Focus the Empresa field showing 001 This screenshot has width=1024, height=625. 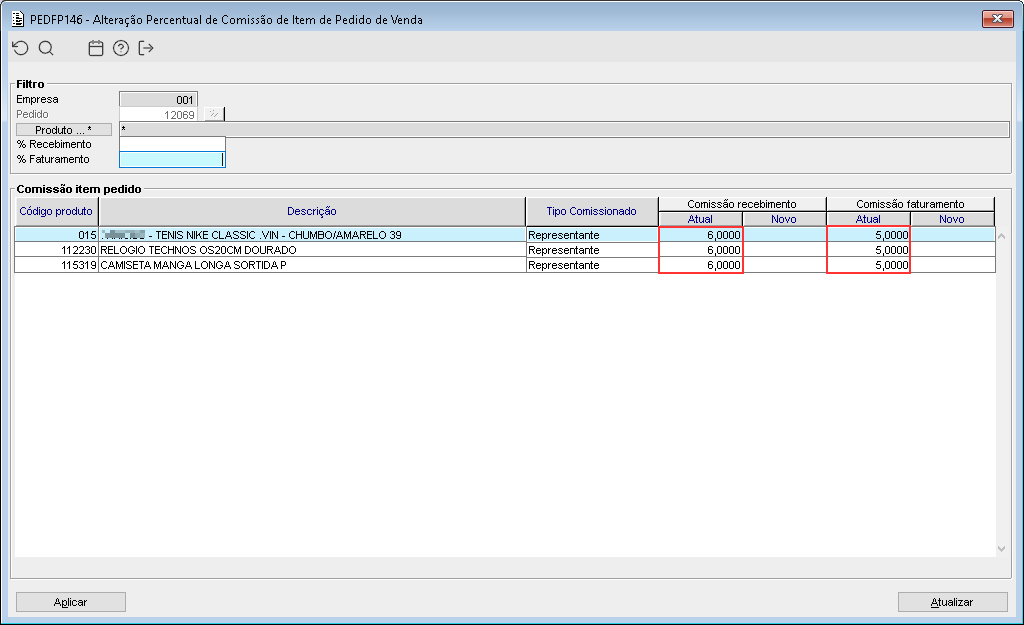(159, 99)
